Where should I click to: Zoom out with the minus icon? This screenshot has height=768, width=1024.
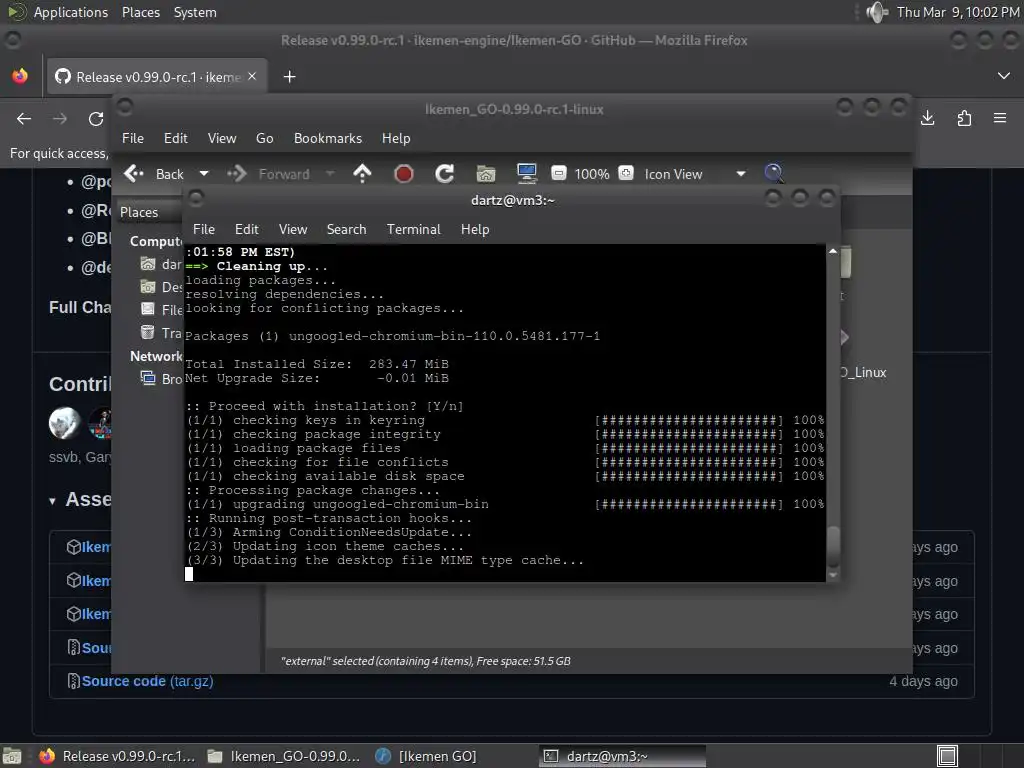click(558, 173)
